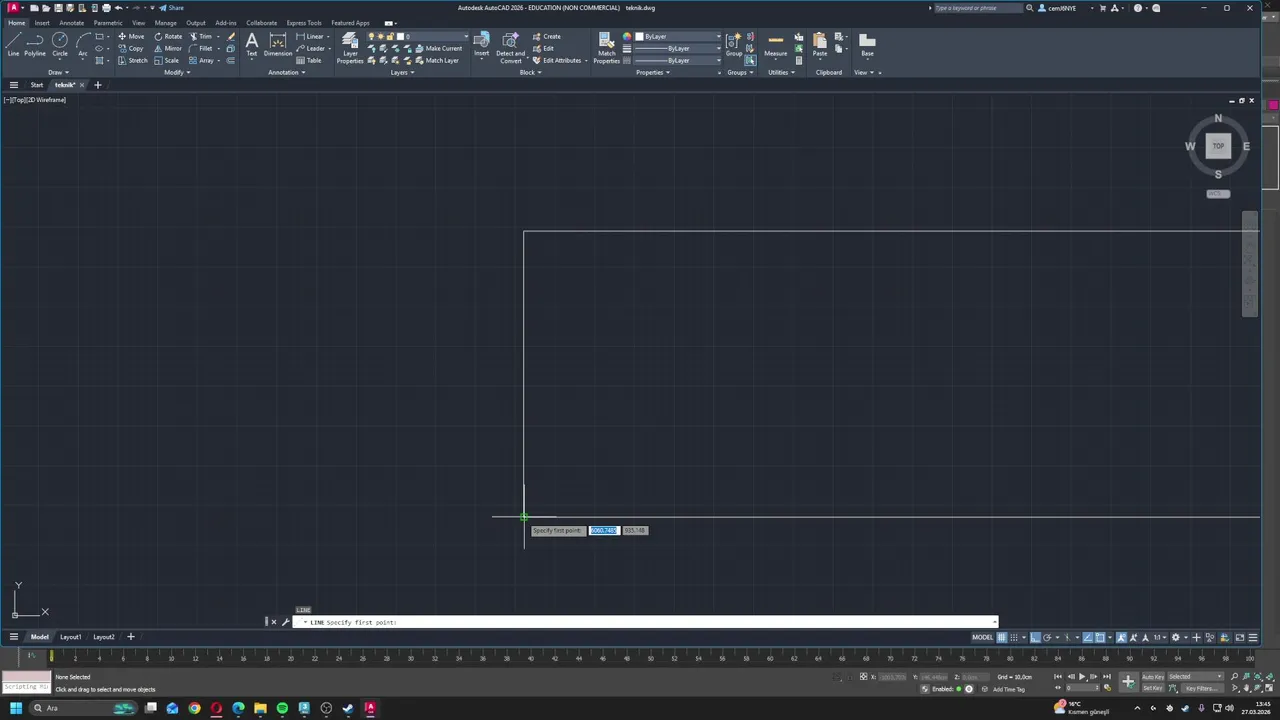Viewport: 1280px width, 720px height.
Task: Activate the Stretch command
Action: point(132,60)
